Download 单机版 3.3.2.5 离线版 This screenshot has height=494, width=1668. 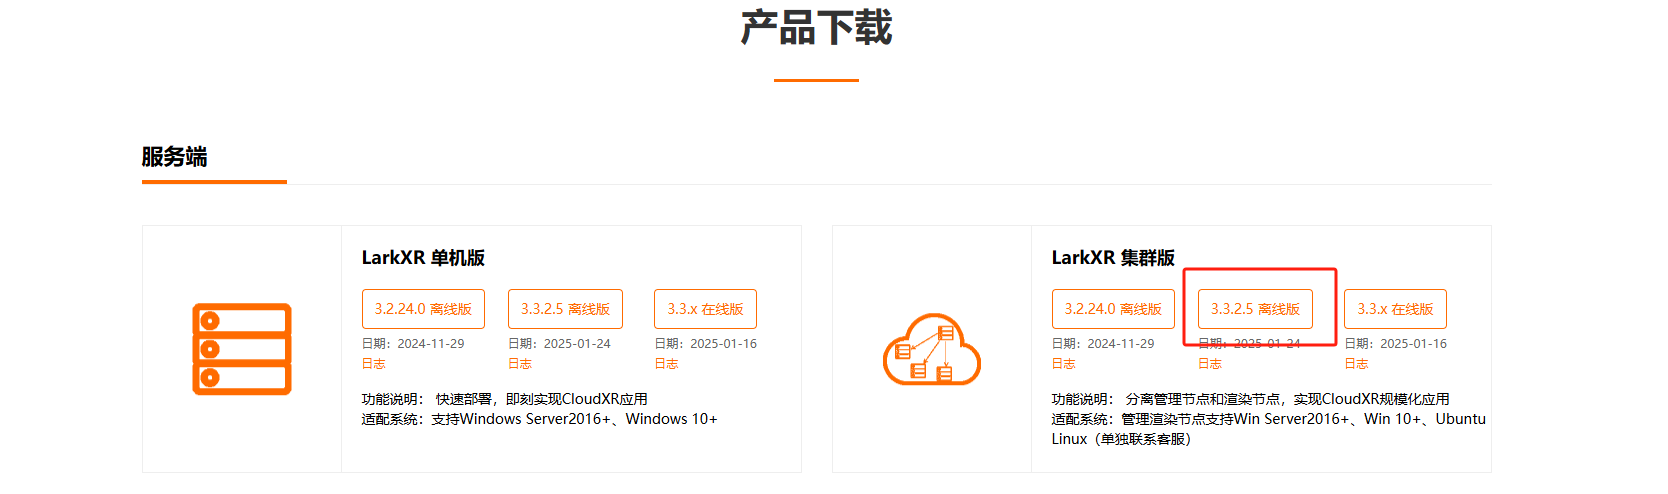click(565, 309)
